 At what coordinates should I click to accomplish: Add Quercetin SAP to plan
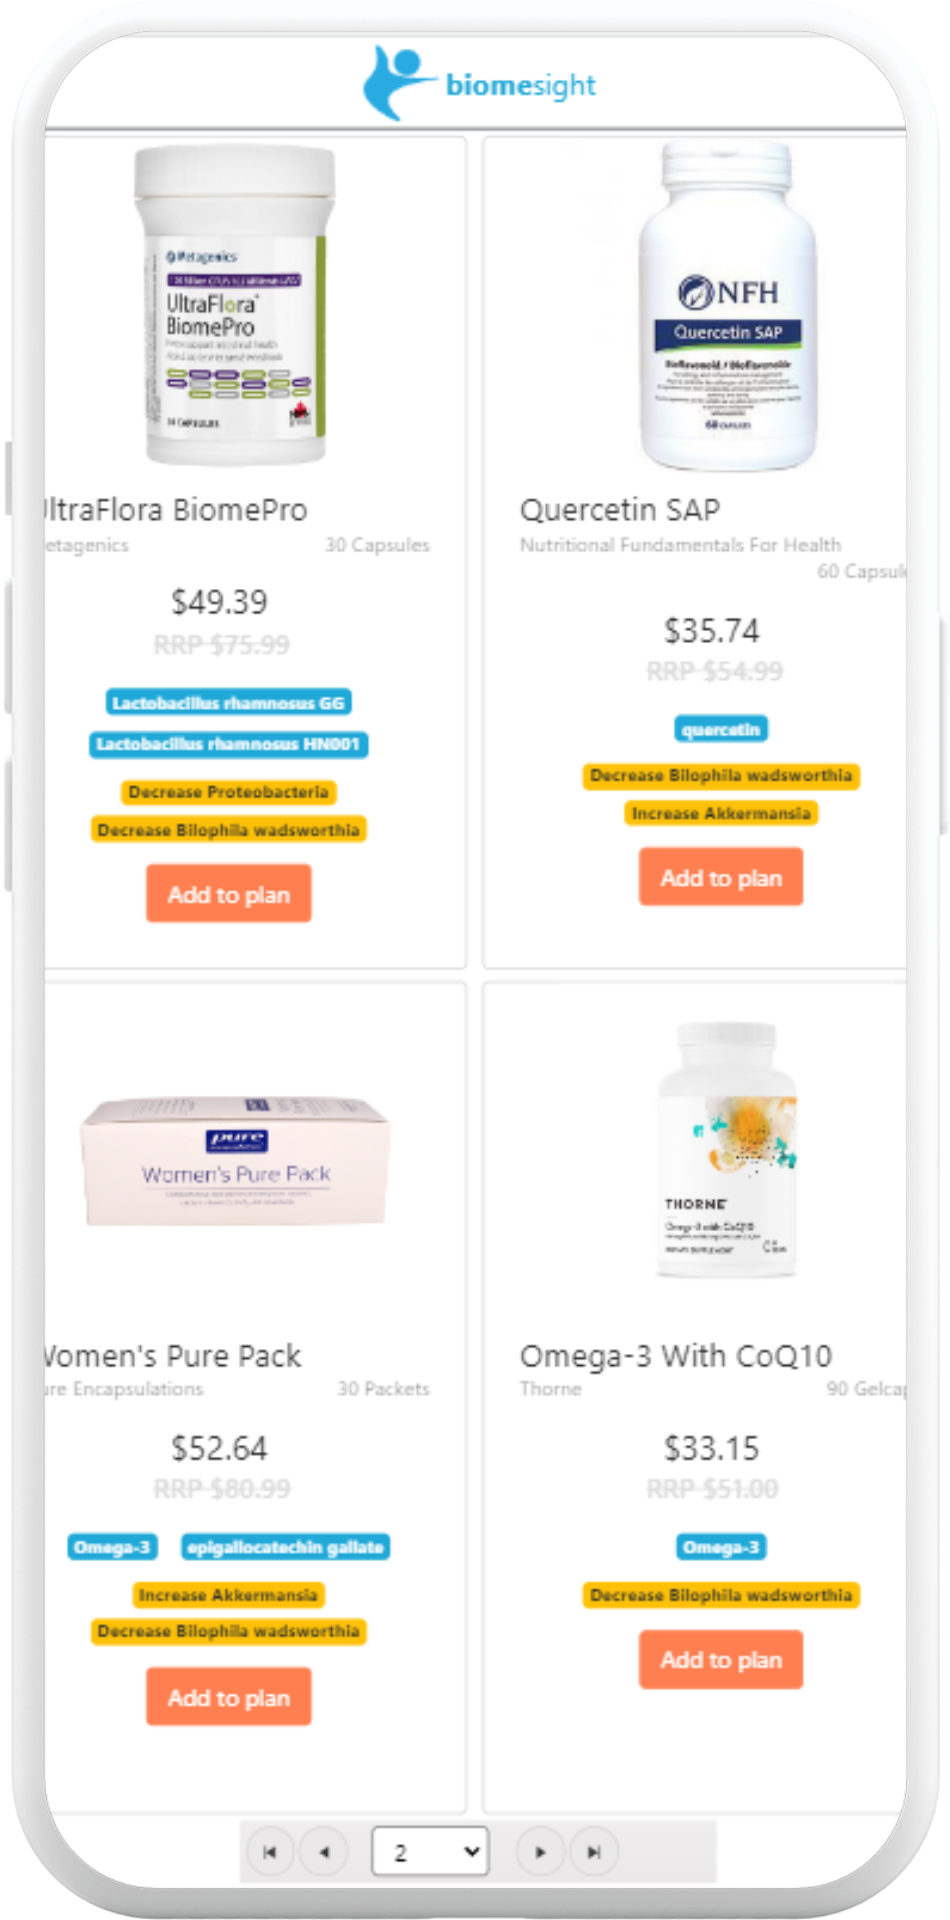pos(721,877)
